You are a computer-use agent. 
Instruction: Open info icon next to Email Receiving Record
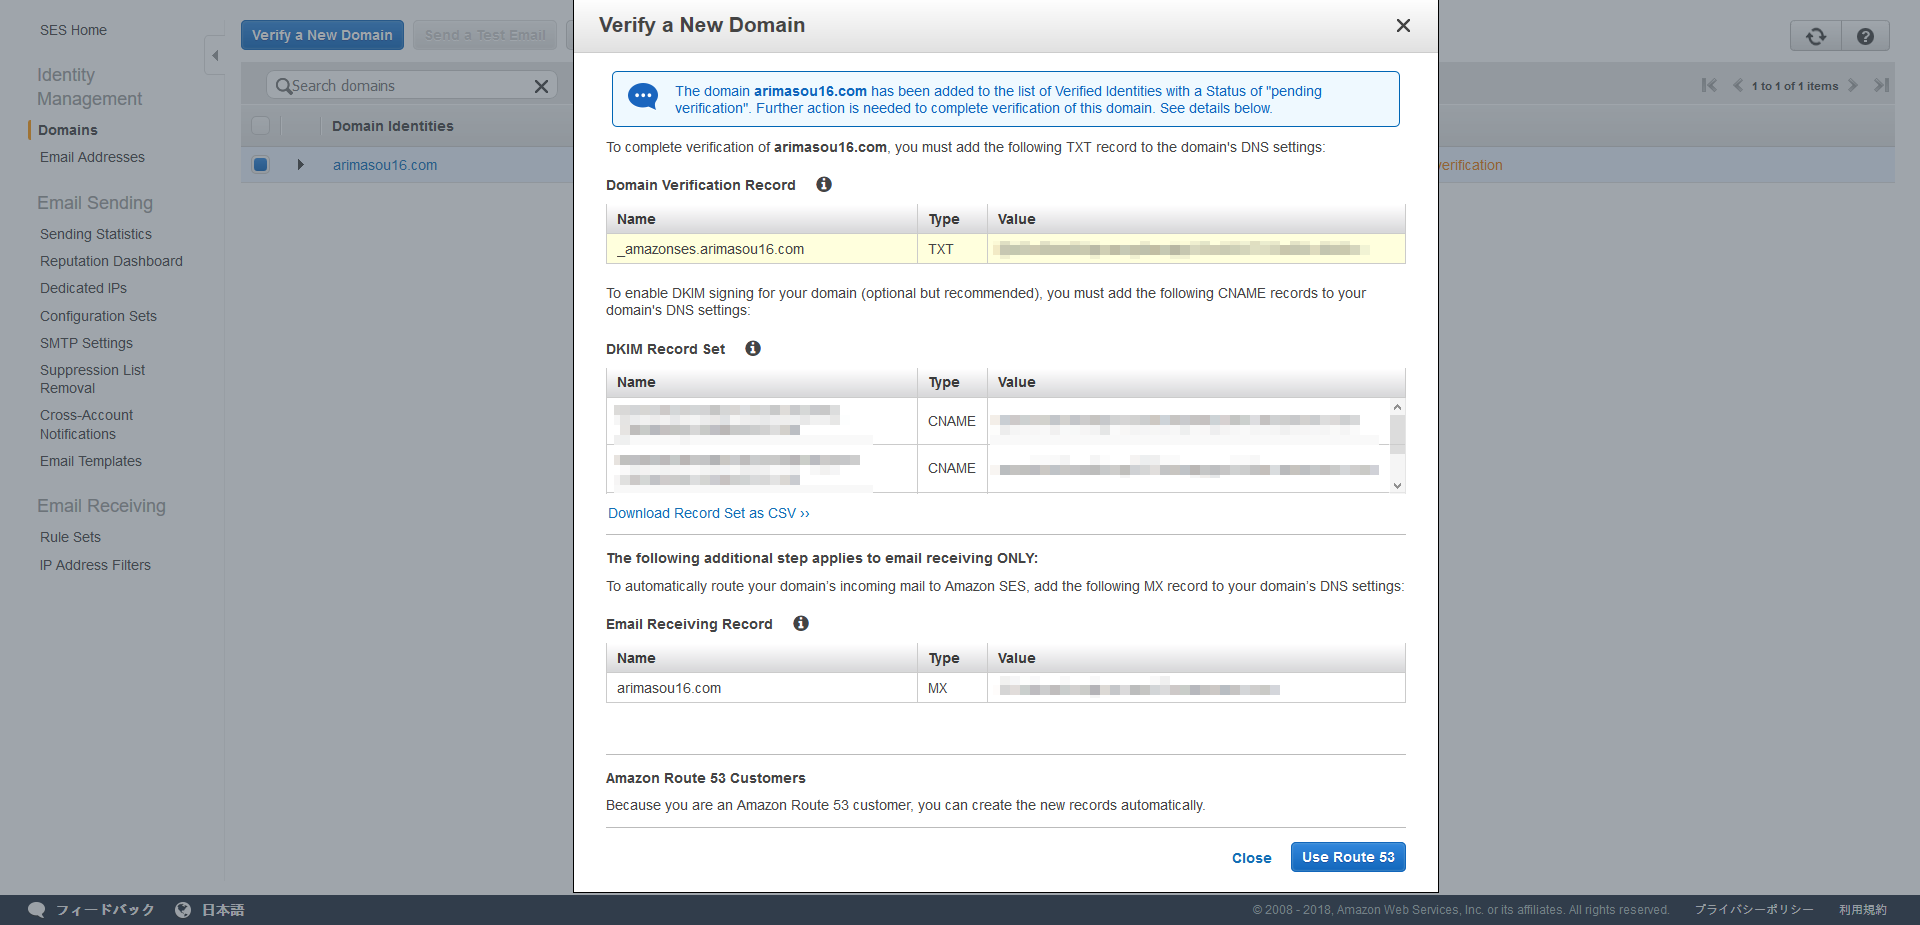(801, 623)
